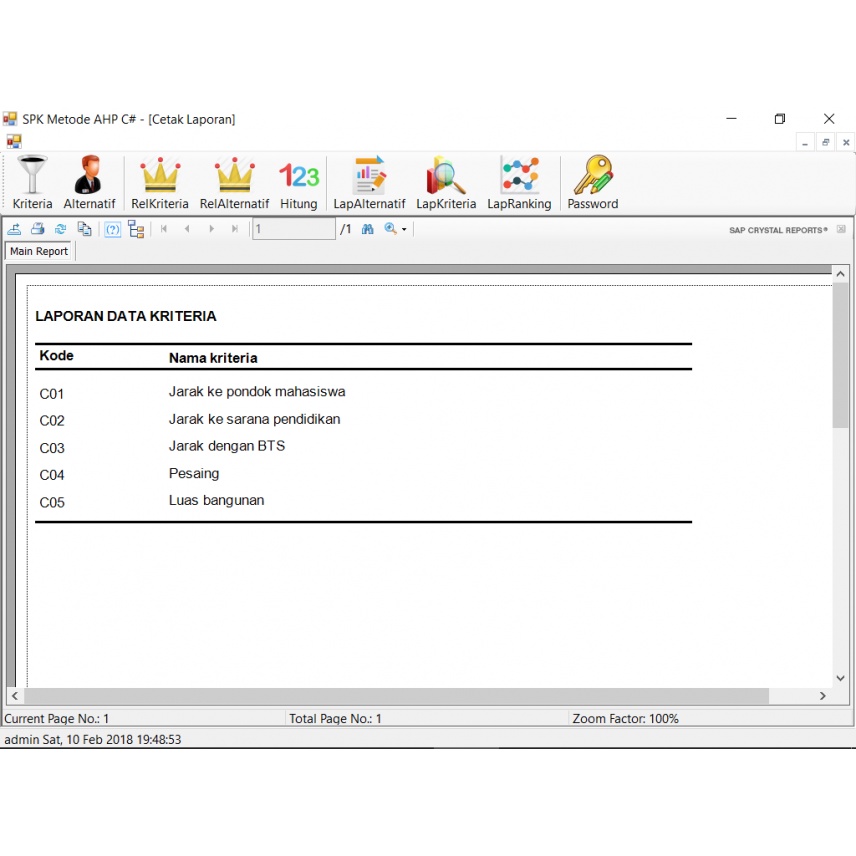
Task: Click the Print Report icon
Action: (38, 229)
